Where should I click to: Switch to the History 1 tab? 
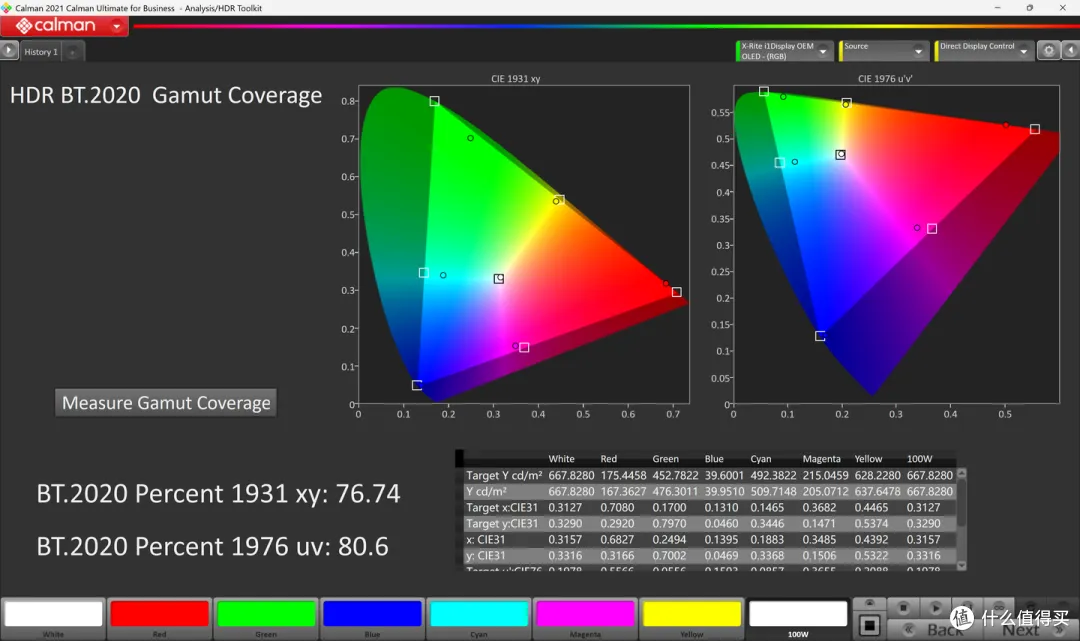(41, 52)
